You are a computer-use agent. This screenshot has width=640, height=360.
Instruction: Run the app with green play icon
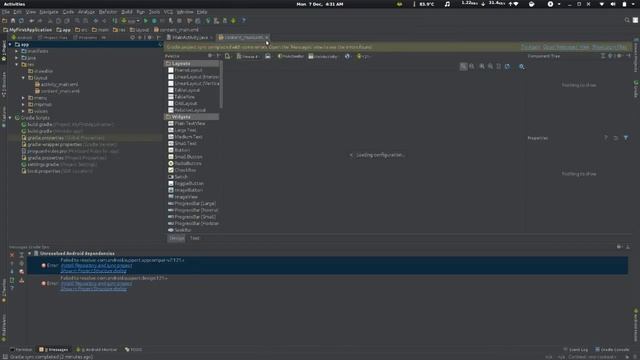pos(146,20)
